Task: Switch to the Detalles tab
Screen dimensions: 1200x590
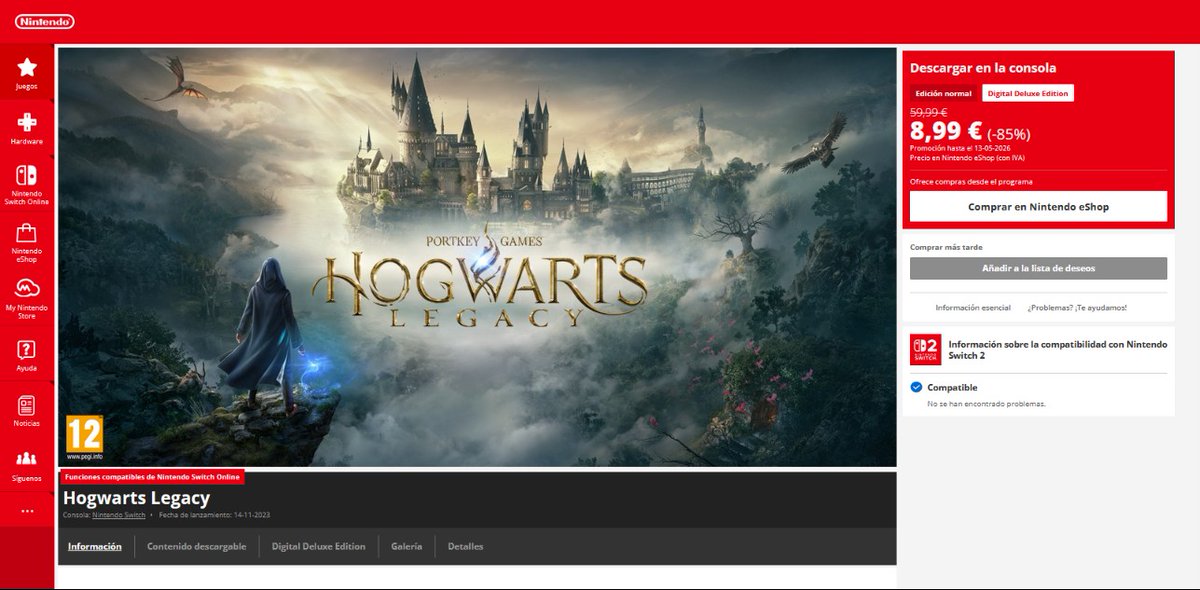Action: (465, 547)
